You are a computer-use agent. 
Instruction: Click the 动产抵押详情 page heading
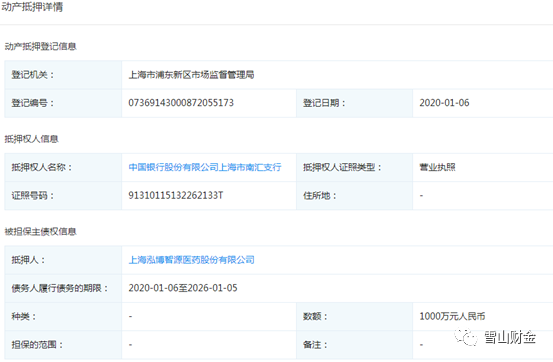tap(32, 7)
